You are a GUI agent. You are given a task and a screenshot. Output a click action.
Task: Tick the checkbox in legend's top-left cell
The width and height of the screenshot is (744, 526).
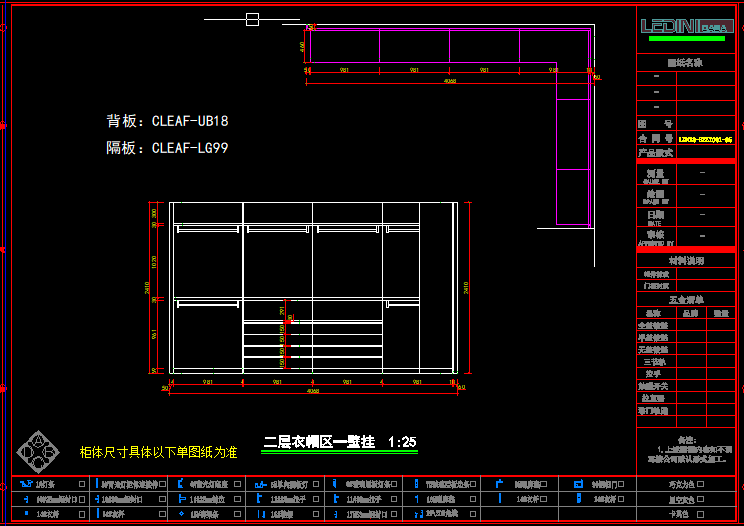[81, 484]
